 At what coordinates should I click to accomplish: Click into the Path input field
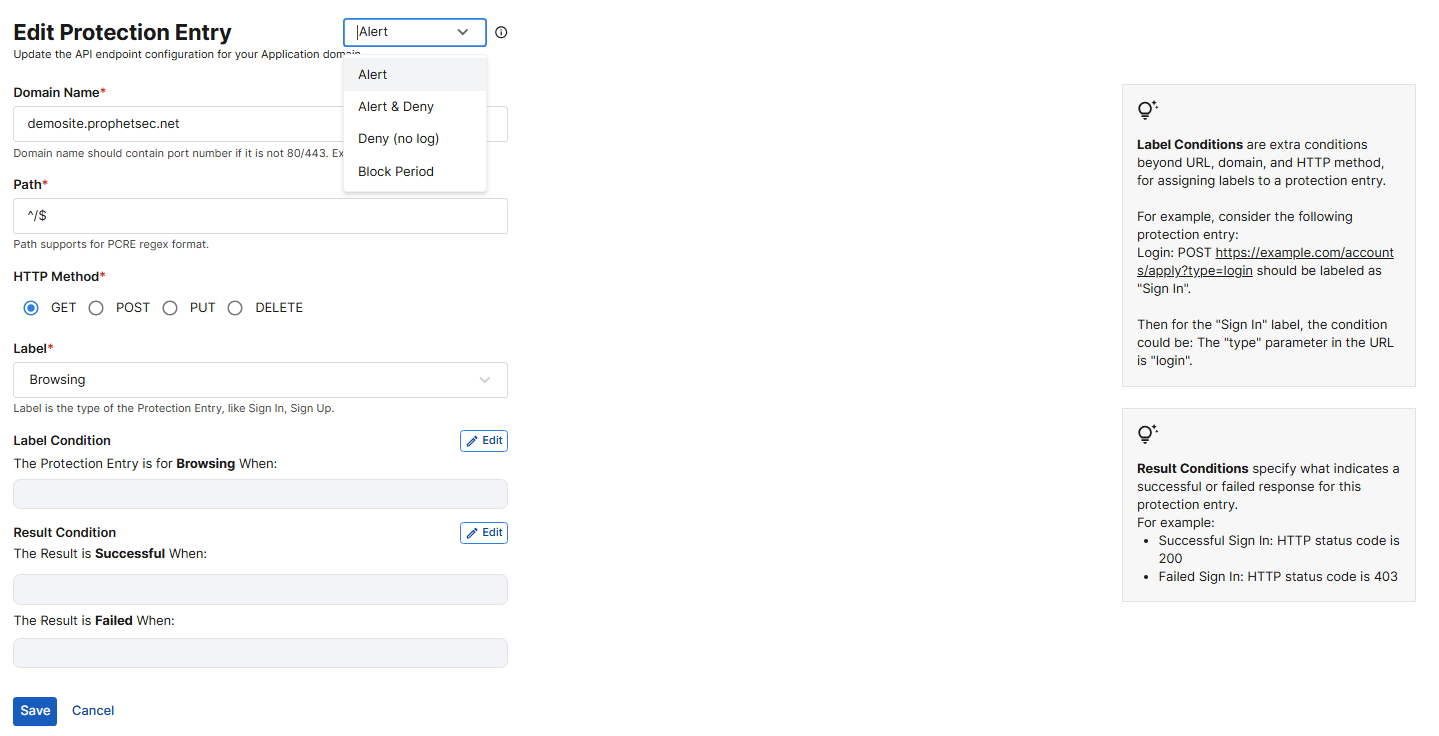260,216
